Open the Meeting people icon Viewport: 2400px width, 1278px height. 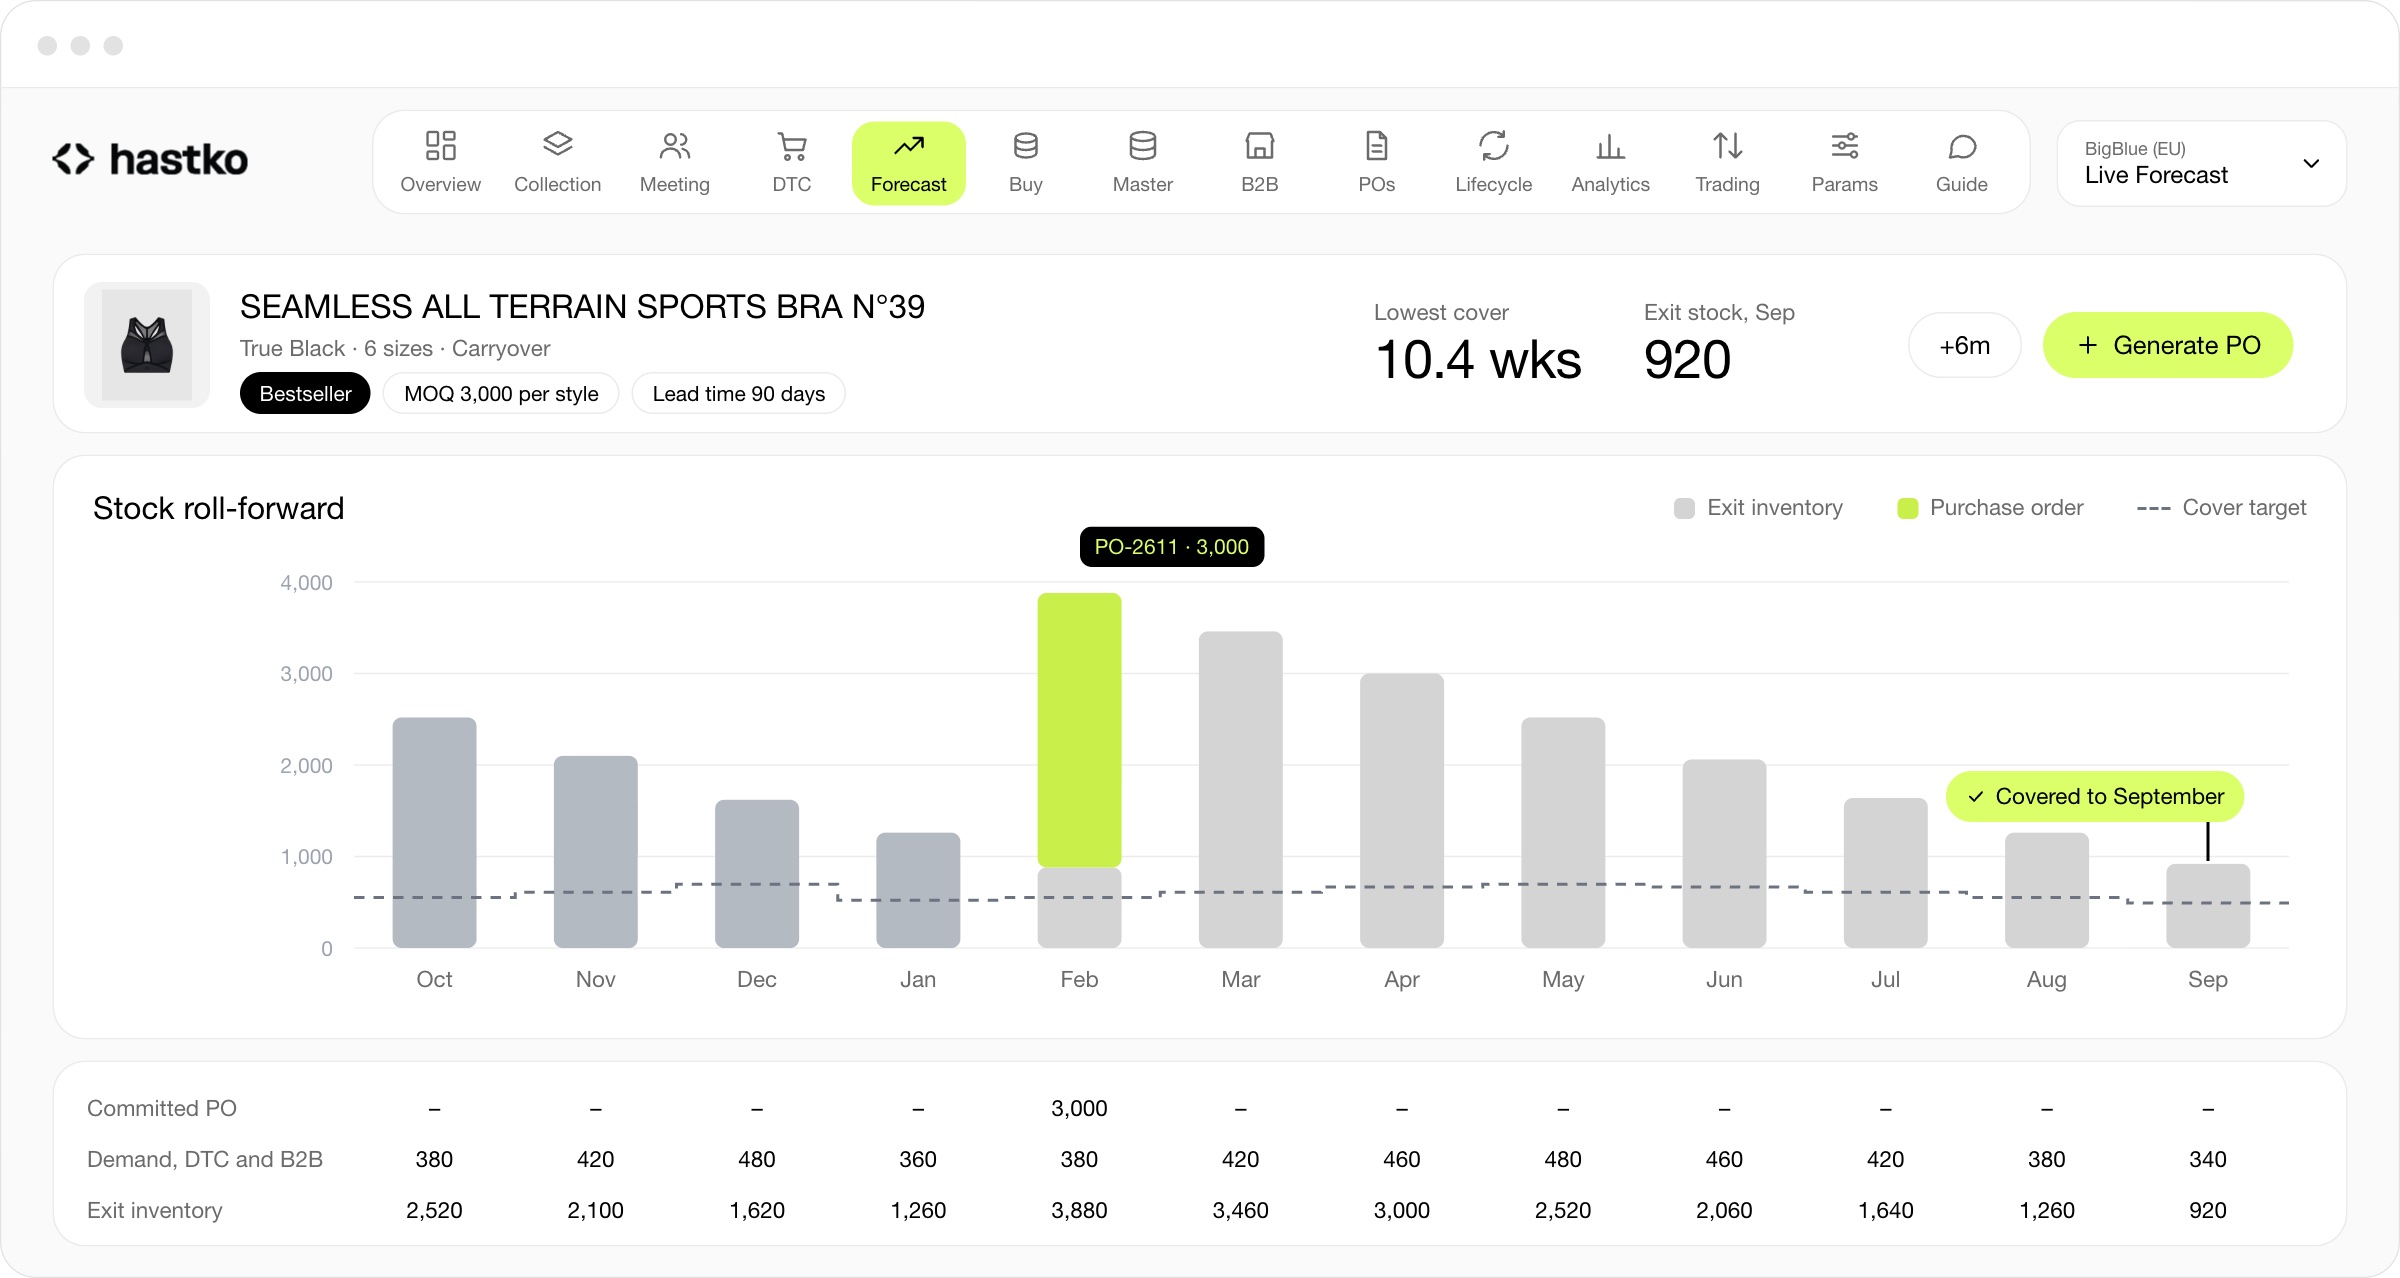[x=674, y=146]
